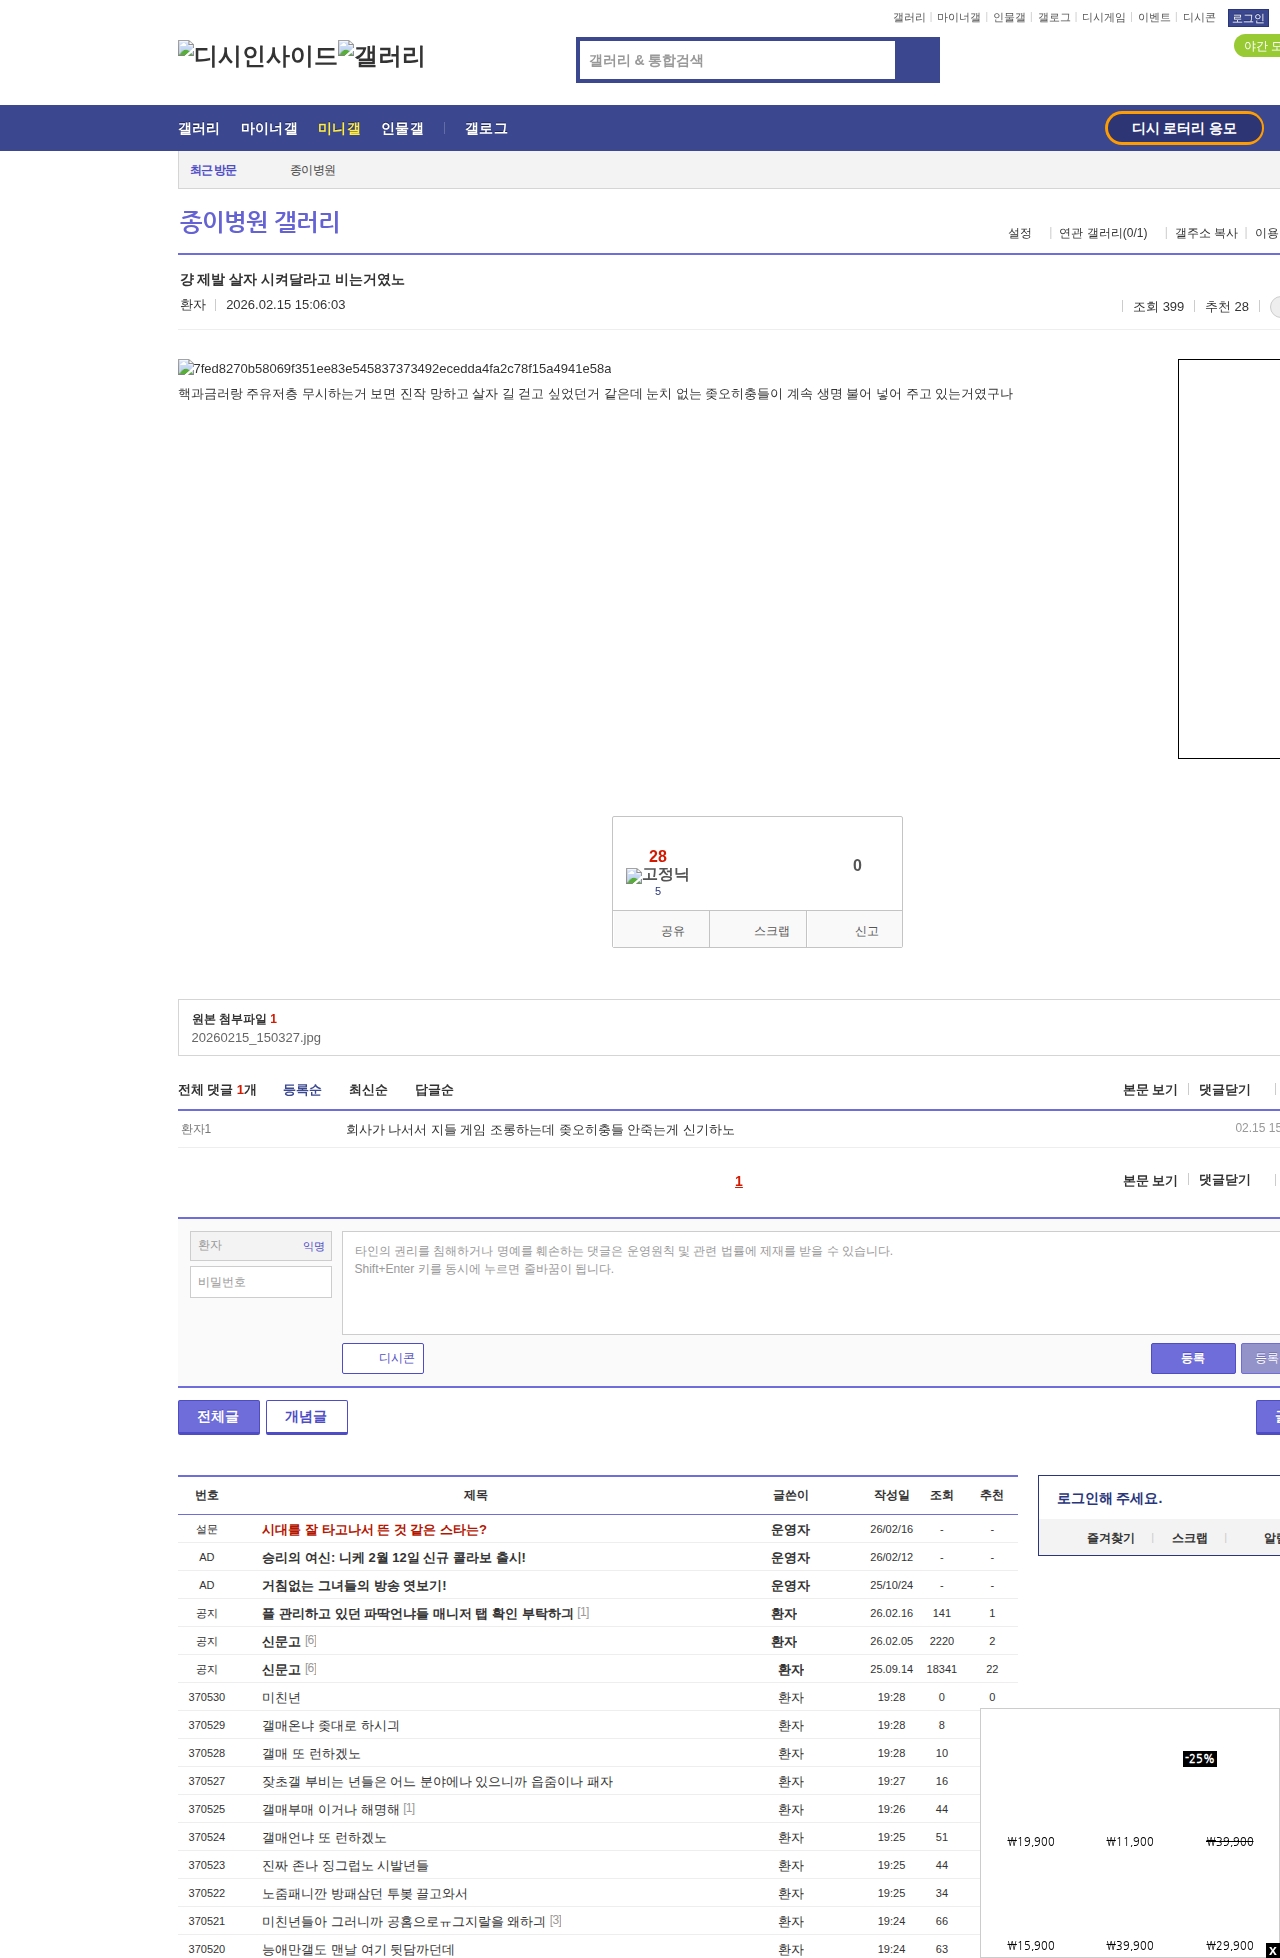Screen dimensions: 1280x1958
Task: Open the attachment 20260215_150327.jpg
Action: [x=256, y=1038]
